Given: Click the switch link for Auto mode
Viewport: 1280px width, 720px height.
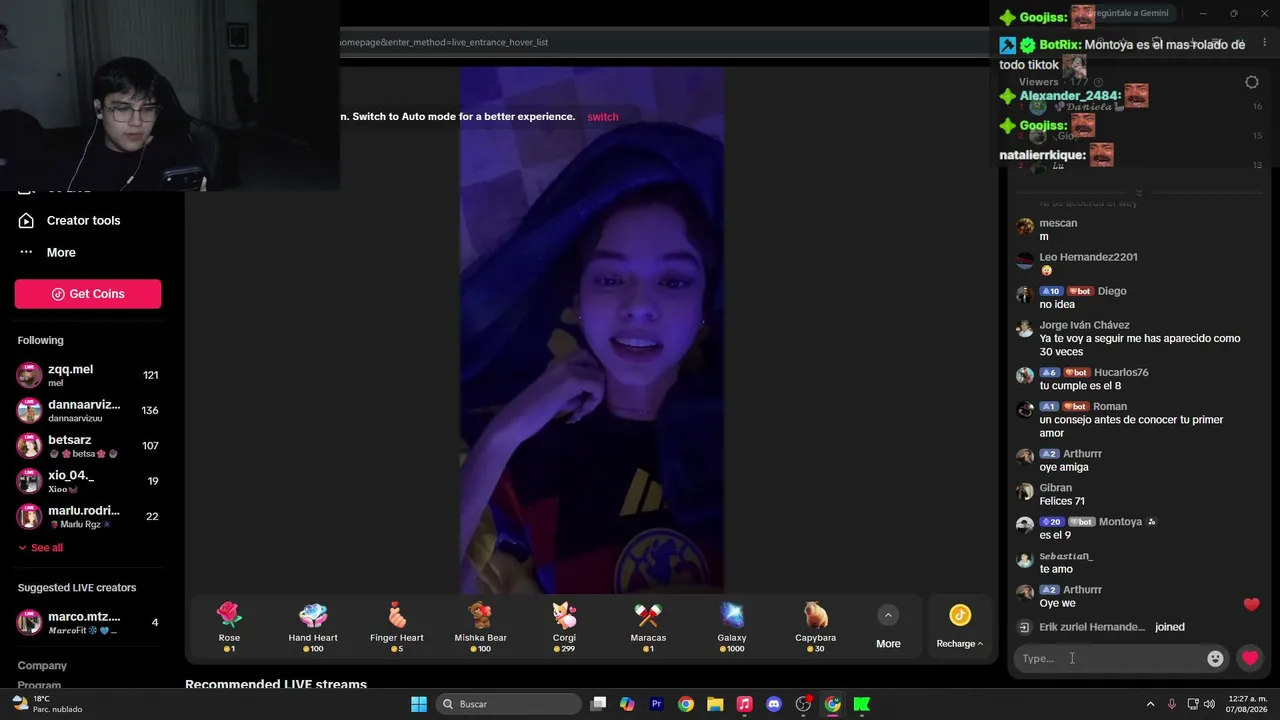Looking at the screenshot, I should coord(603,117).
